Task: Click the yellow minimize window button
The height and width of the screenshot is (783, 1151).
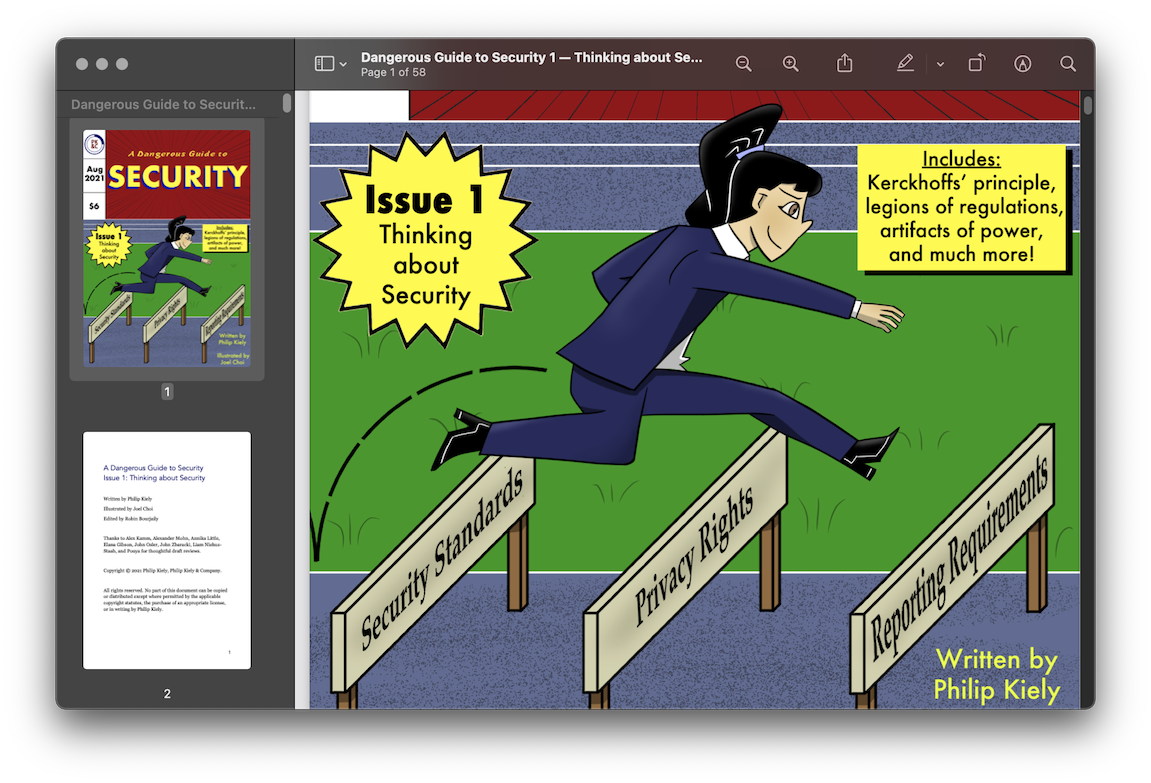Action: click(102, 64)
